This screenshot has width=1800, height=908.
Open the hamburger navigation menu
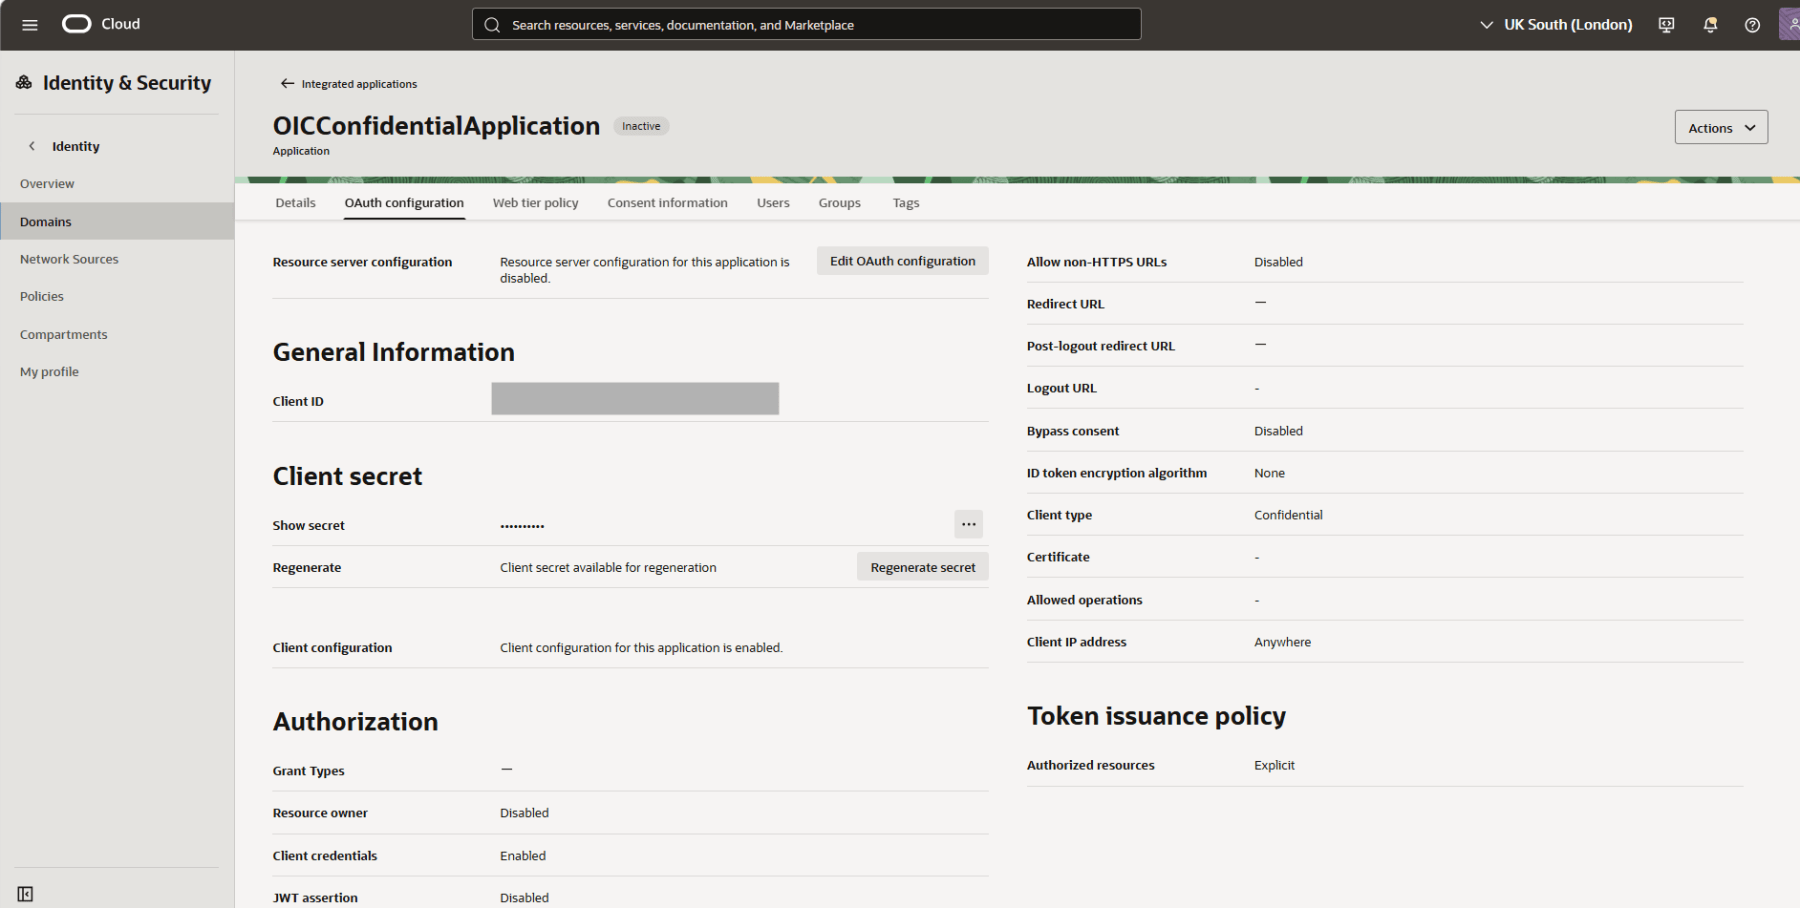tap(30, 25)
